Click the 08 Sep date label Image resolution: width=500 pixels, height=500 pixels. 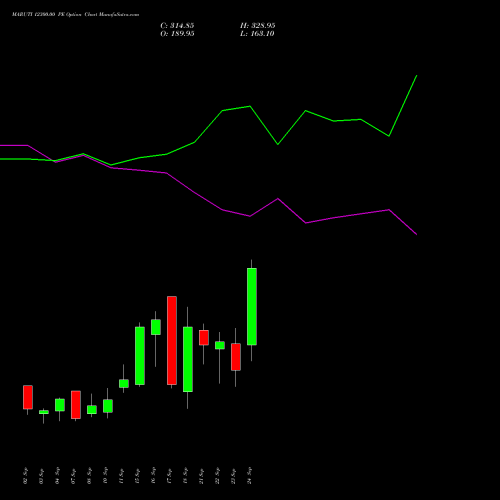click(x=90, y=476)
